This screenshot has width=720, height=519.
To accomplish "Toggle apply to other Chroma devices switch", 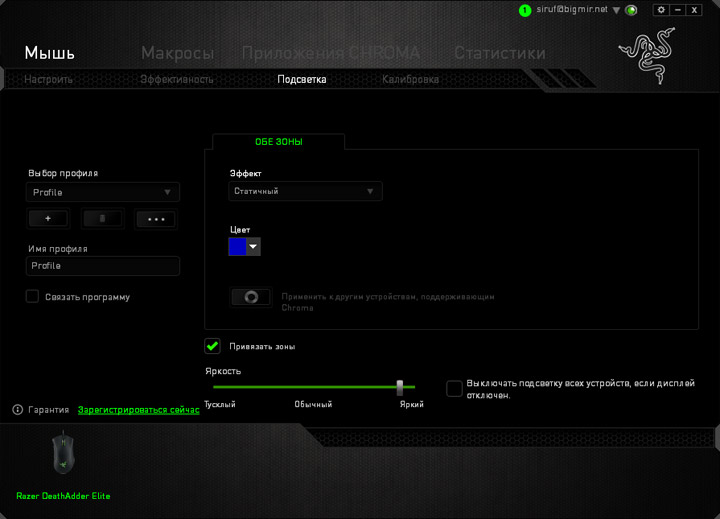I will click(251, 297).
